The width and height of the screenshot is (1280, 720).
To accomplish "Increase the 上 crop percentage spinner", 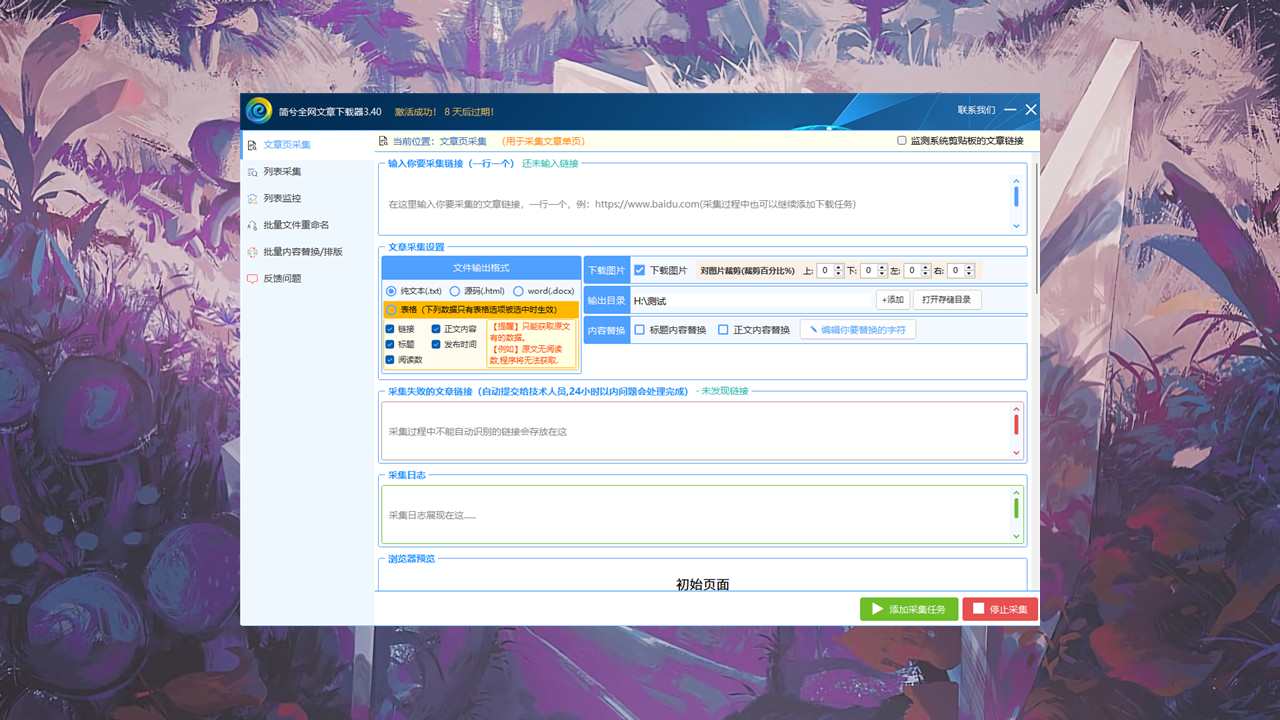I will [x=839, y=267].
